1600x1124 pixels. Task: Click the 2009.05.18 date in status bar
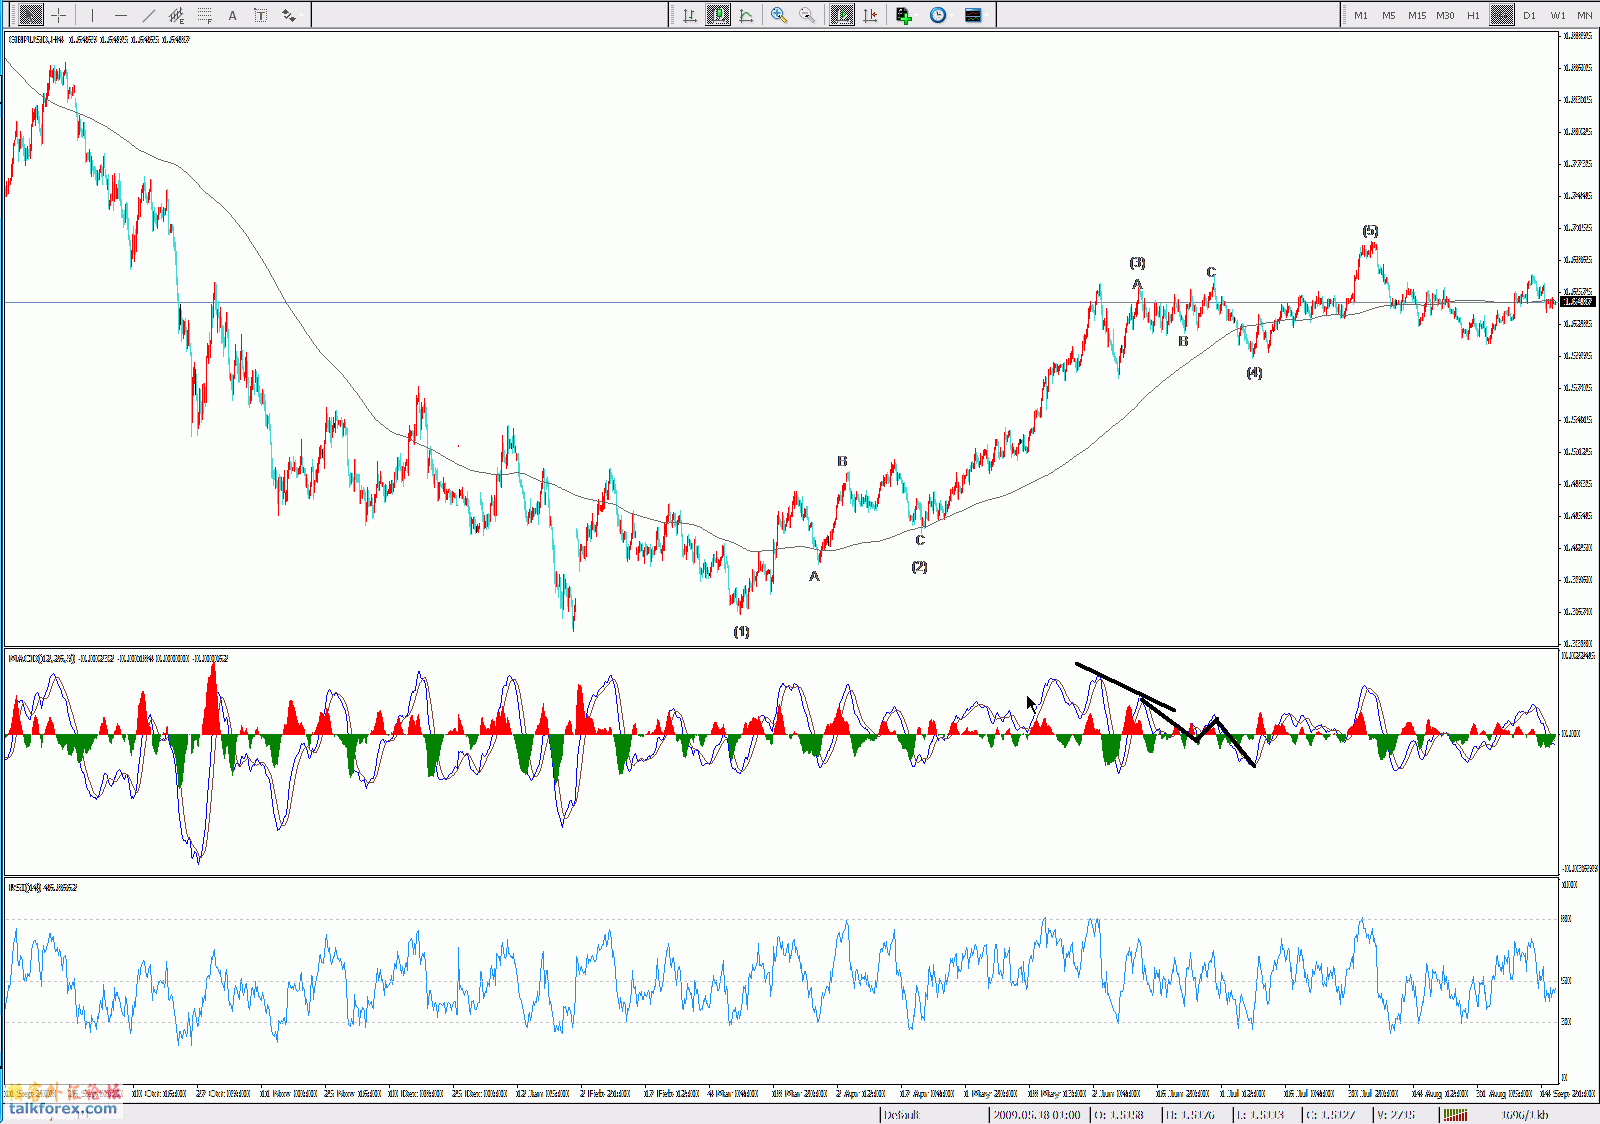tap(1037, 1115)
